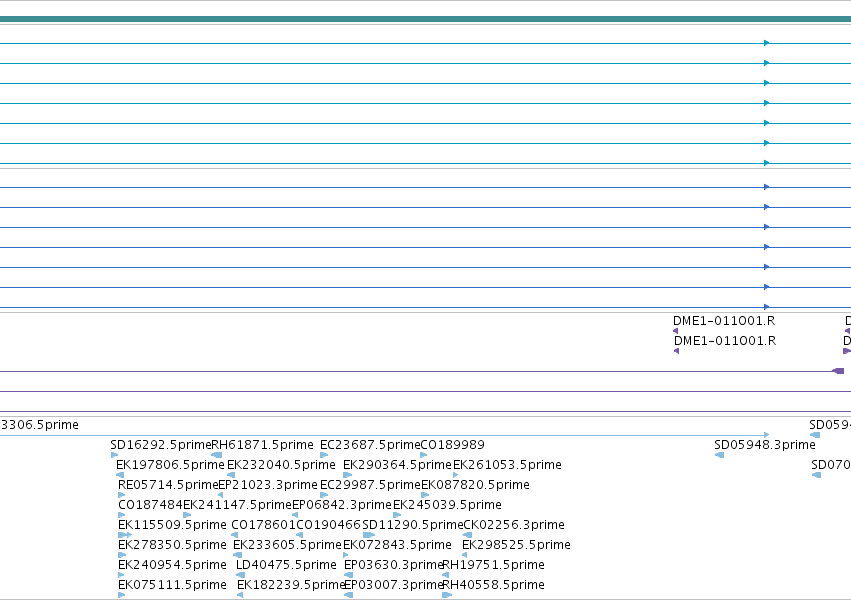Click the EK245039.5prime feature label
Image resolution: width=851 pixels, height=600 pixels.
447,505
